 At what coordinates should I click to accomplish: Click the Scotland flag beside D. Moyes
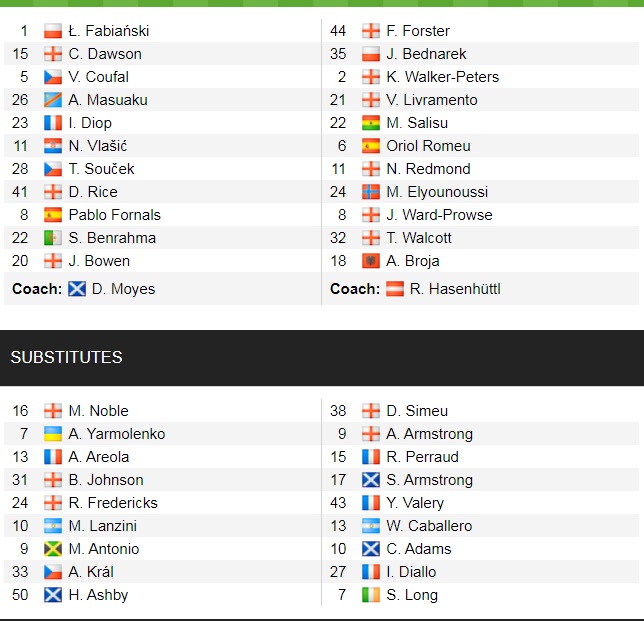(77, 289)
